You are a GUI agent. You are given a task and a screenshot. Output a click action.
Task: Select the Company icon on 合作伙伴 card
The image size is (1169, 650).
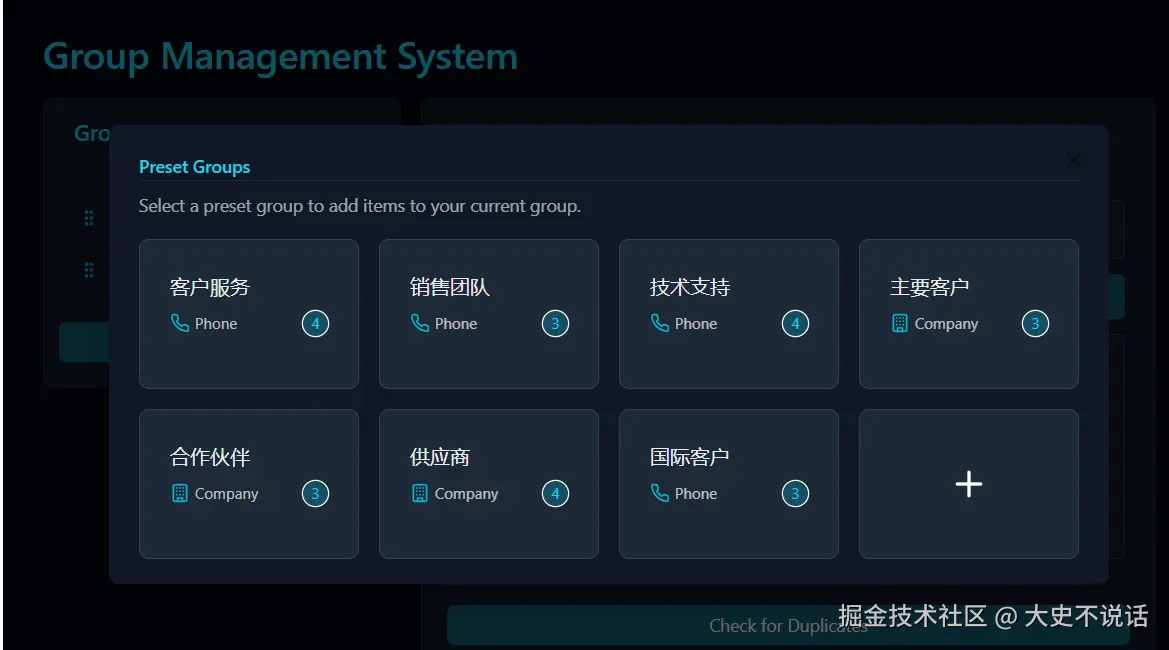click(182, 493)
